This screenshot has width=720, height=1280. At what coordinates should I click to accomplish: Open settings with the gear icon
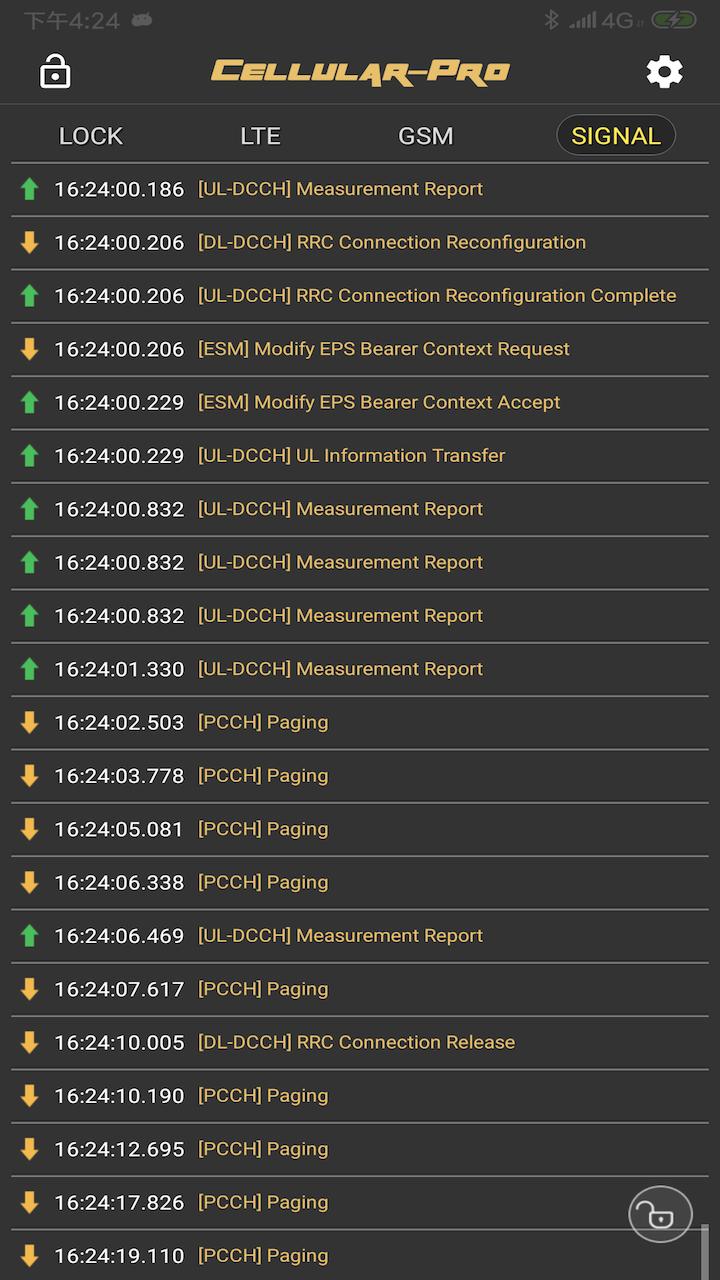coord(664,72)
